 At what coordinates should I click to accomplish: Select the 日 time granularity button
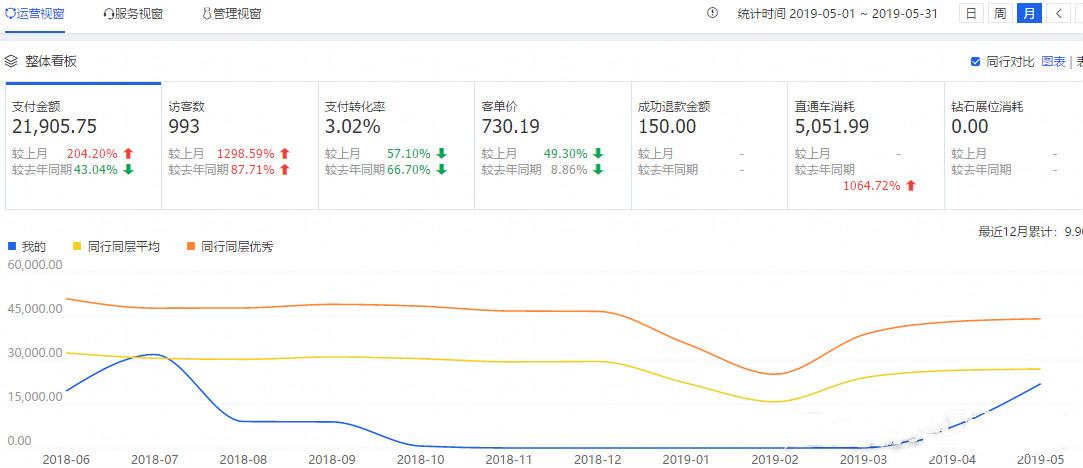tap(970, 13)
